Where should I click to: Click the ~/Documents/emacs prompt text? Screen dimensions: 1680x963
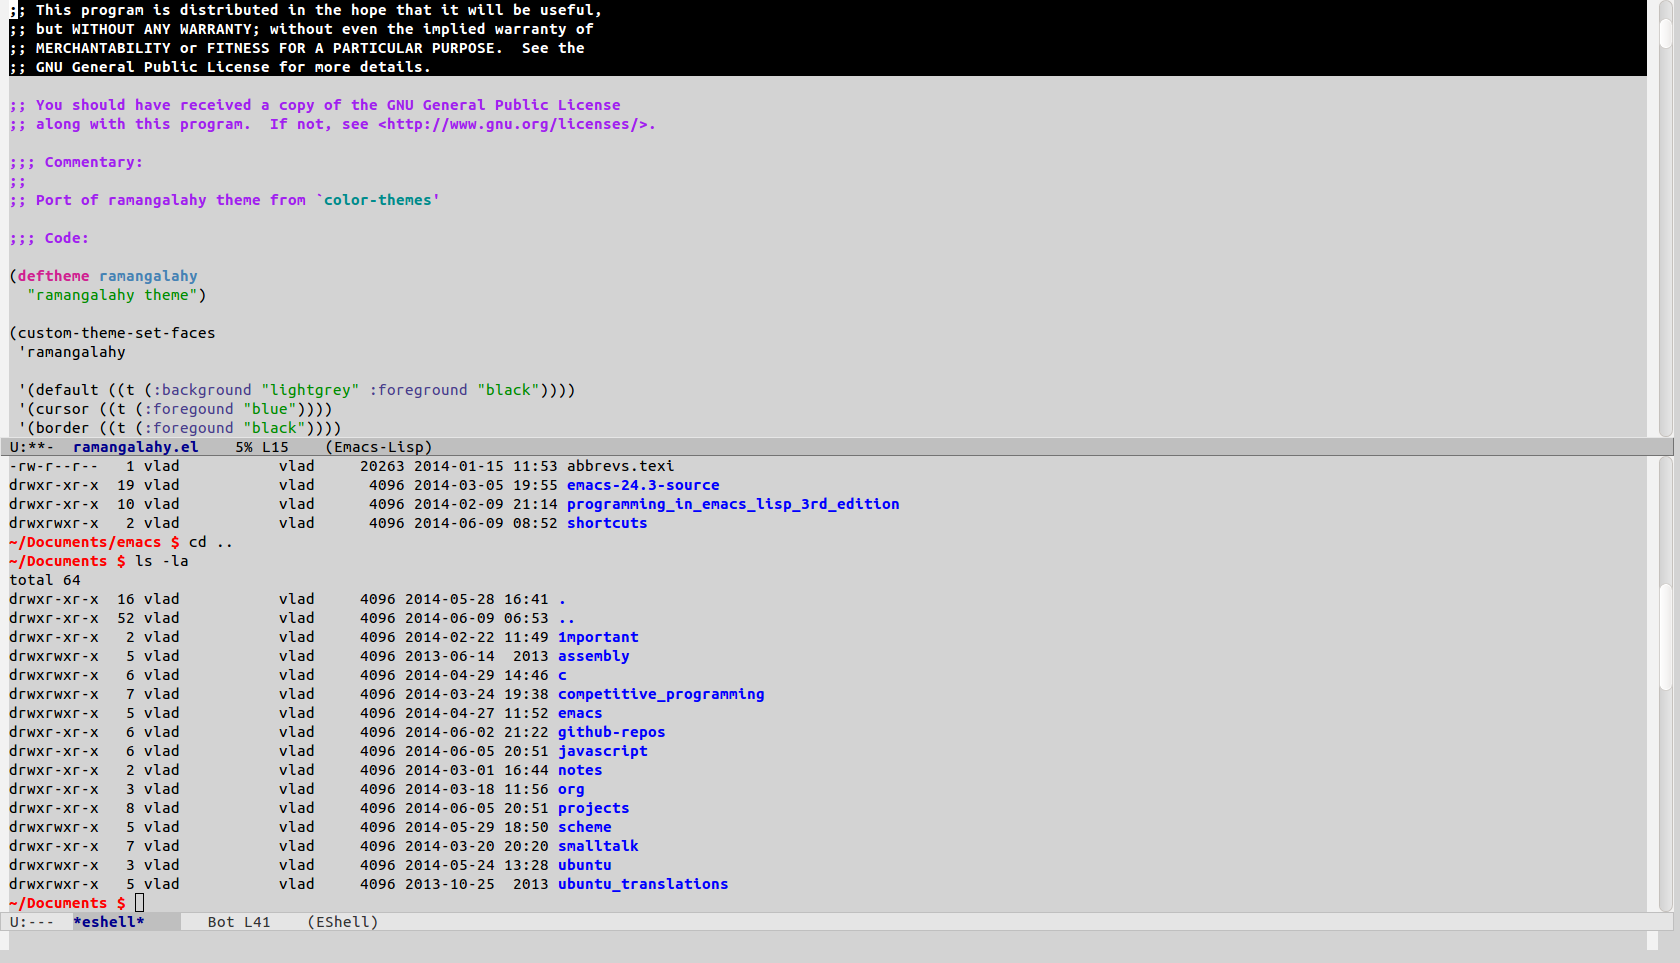(x=85, y=542)
